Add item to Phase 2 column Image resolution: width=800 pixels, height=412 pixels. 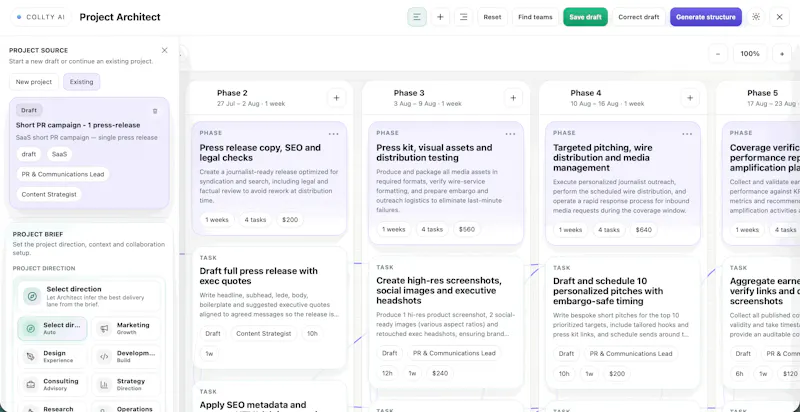336,98
